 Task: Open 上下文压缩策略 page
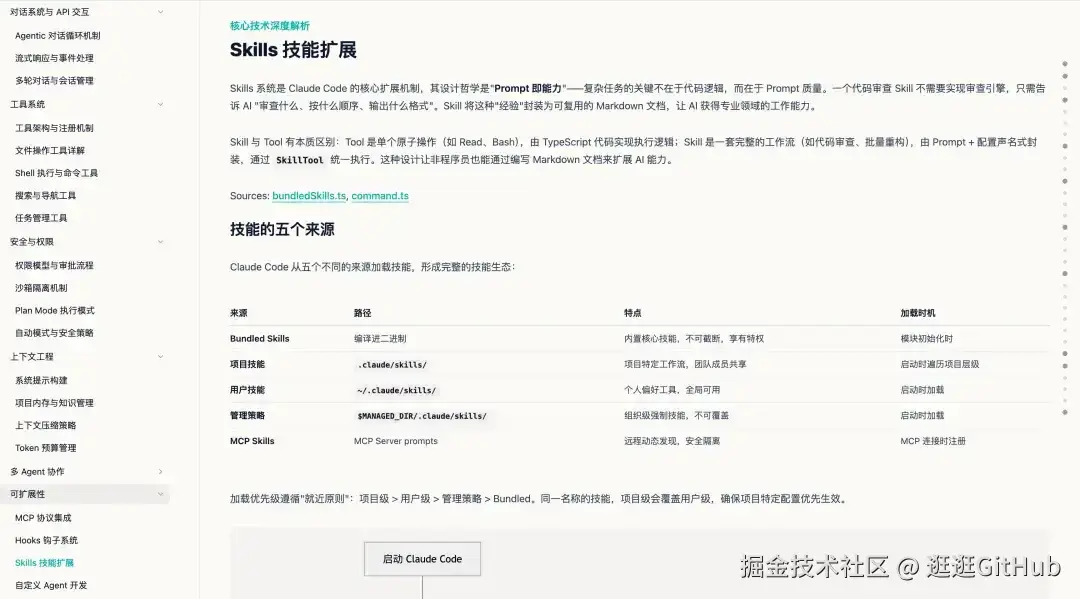(45, 425)
